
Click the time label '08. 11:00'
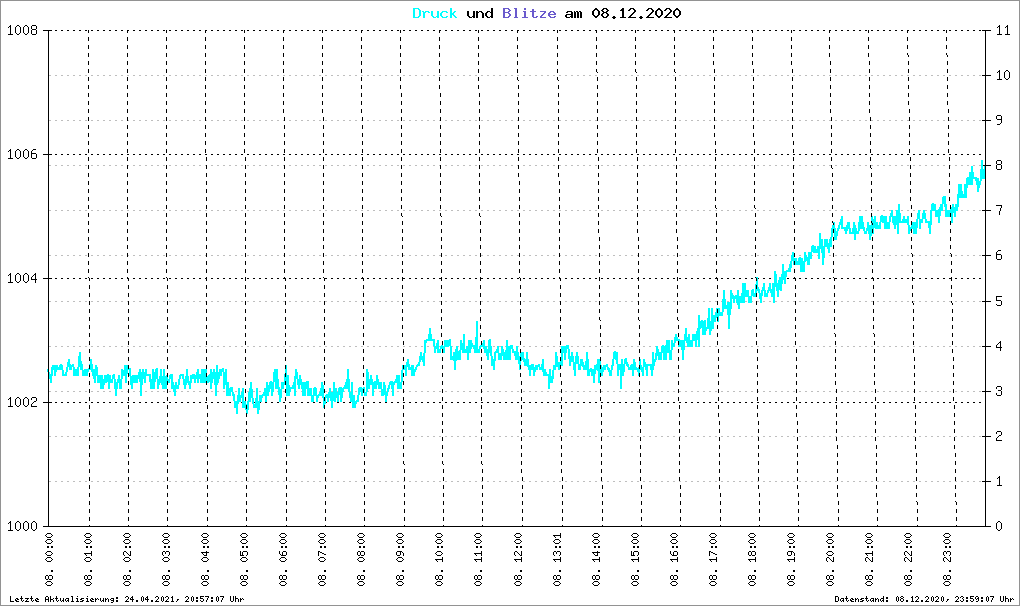(x=479, y=559)
